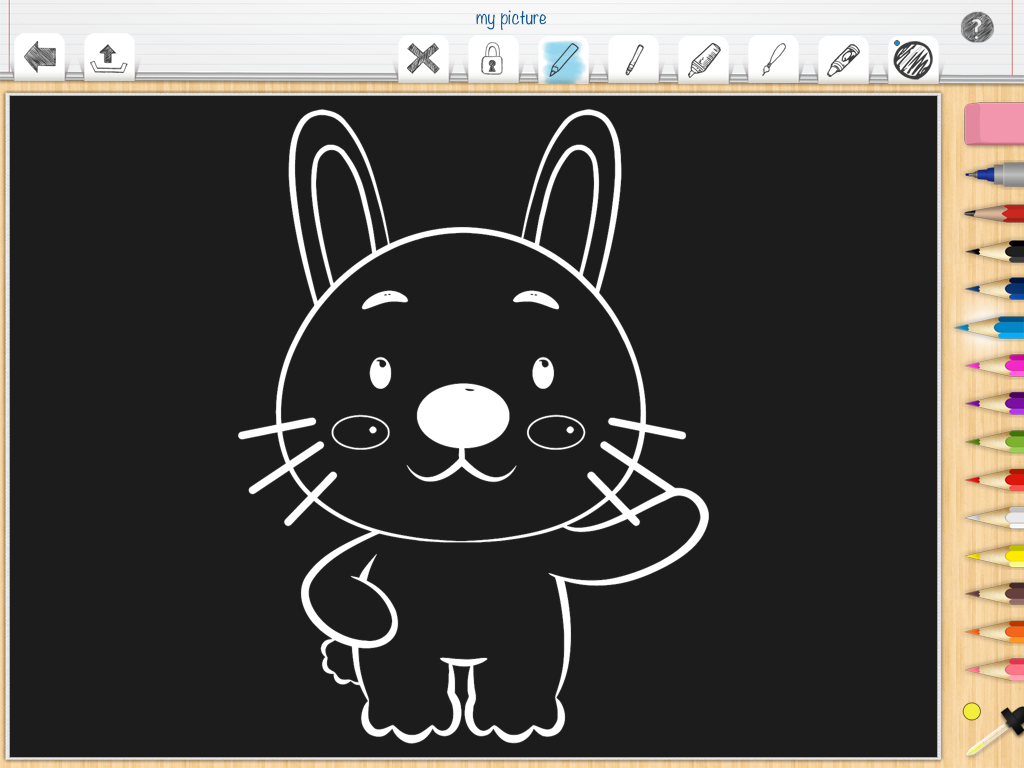Select the paintbrush tool
Viewport: 1024px width, 768px height.
pyautogui.click(x=773, y=60)
